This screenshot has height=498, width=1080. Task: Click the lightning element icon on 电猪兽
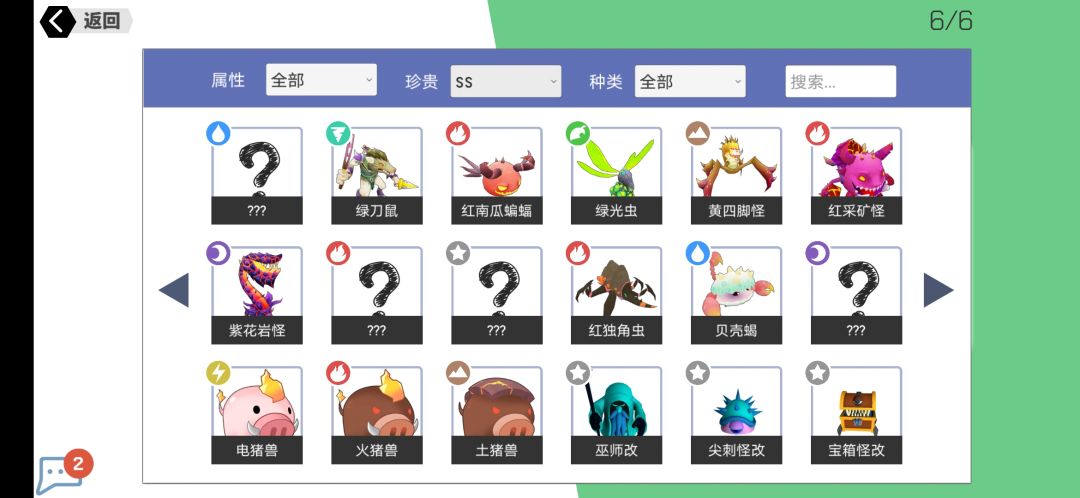(x=218, y=373)
